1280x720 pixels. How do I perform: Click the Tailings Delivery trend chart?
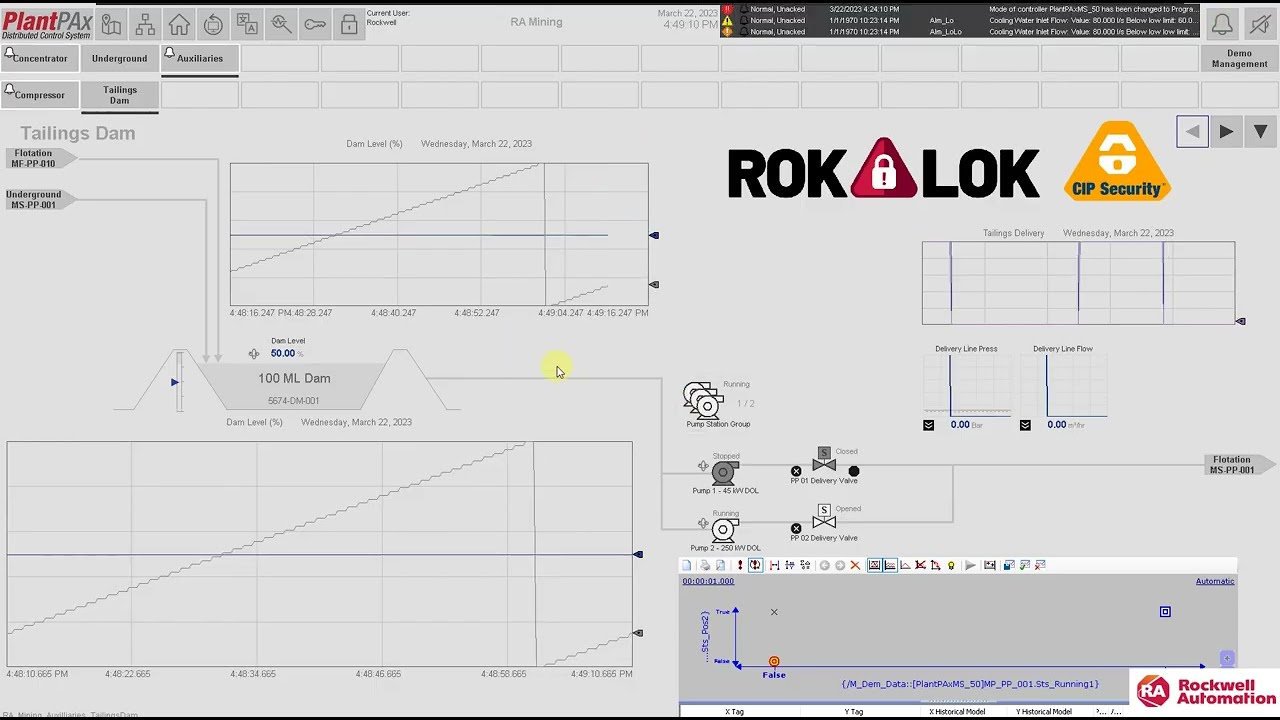click(1078, 283)
